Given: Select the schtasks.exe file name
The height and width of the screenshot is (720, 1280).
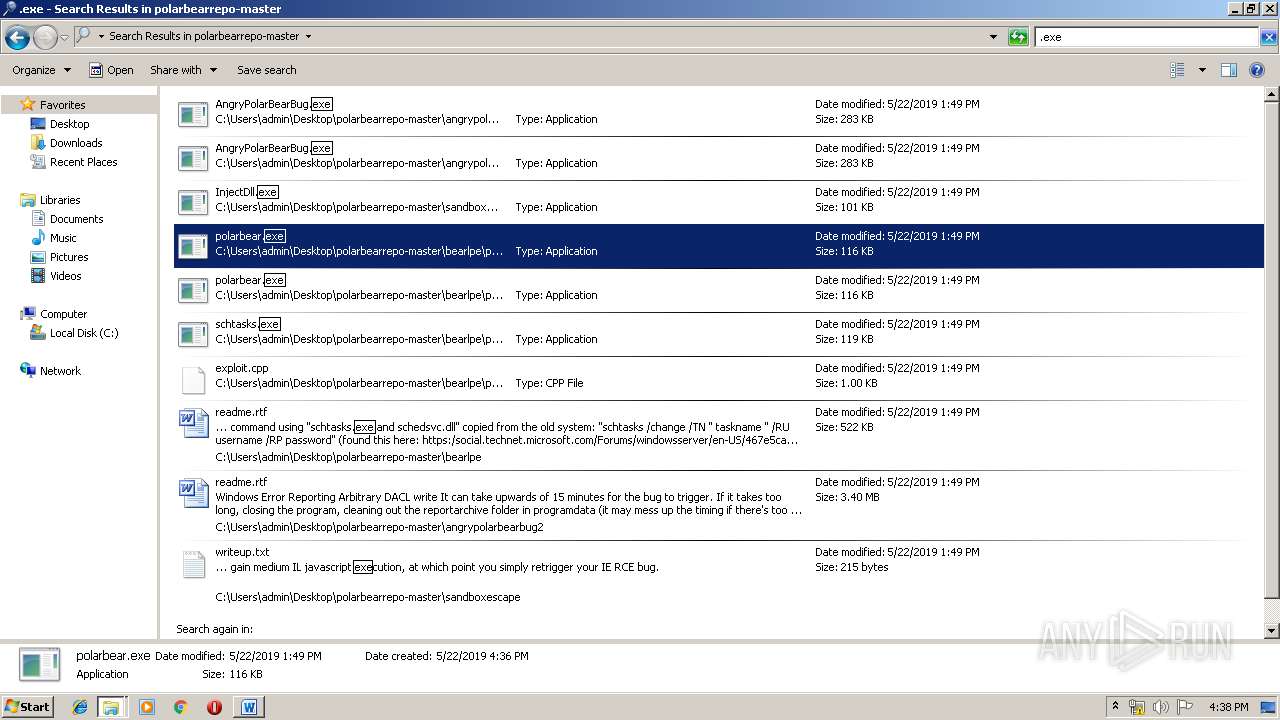Looking at the screenshot, I should [x=248, y=324].
